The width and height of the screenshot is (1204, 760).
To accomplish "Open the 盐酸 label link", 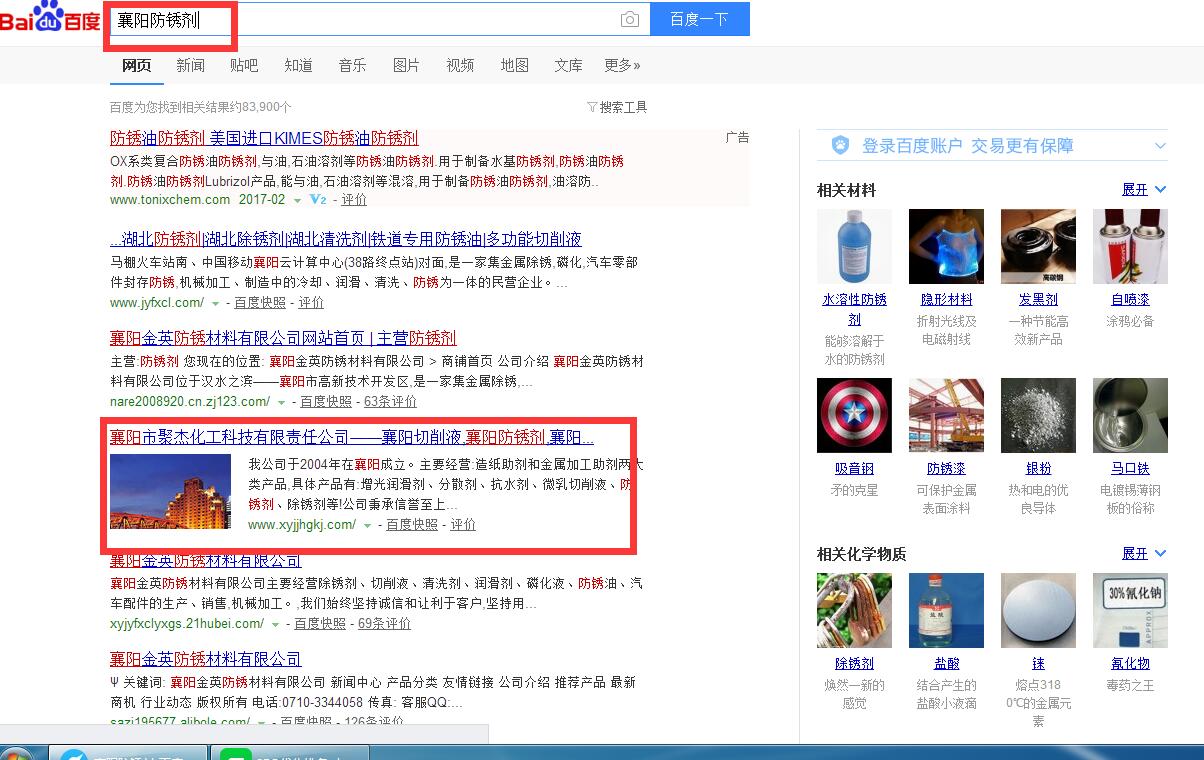I will [946, 664].
